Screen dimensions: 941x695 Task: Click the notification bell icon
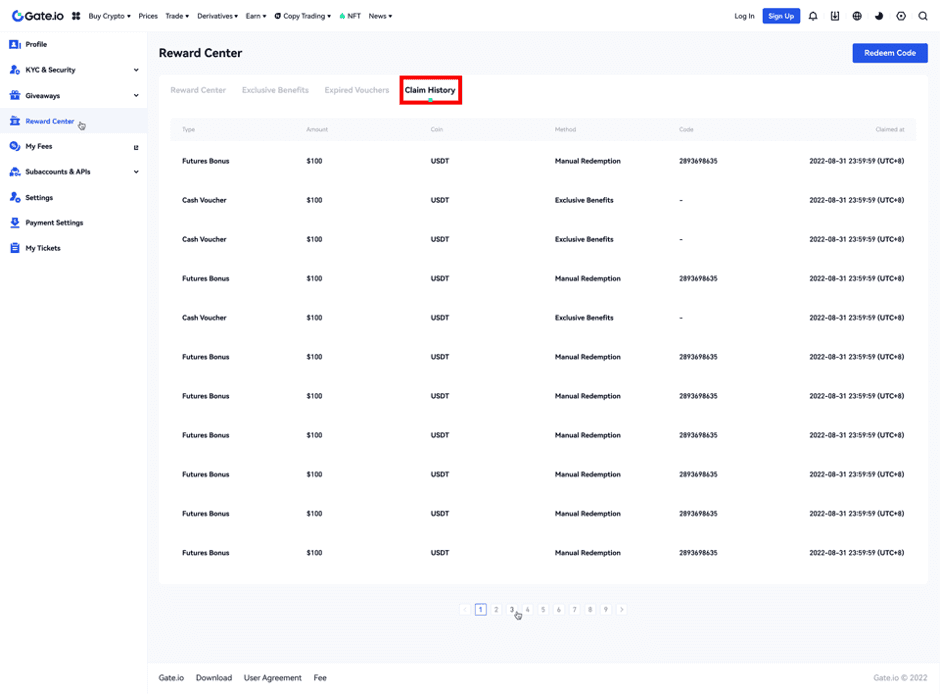[x=813, y=16]
